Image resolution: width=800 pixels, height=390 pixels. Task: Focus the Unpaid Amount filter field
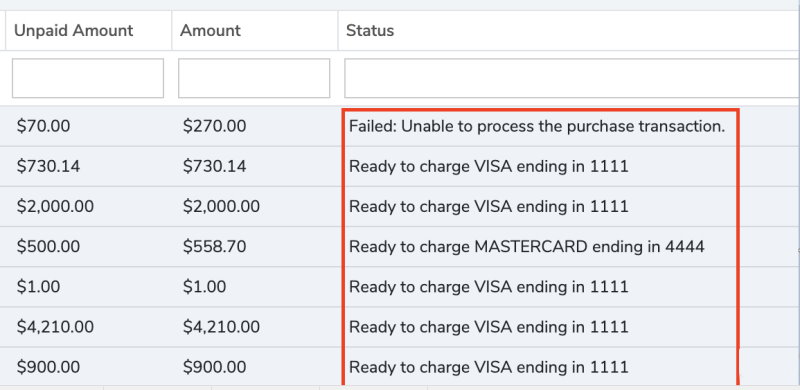(88, 78)
